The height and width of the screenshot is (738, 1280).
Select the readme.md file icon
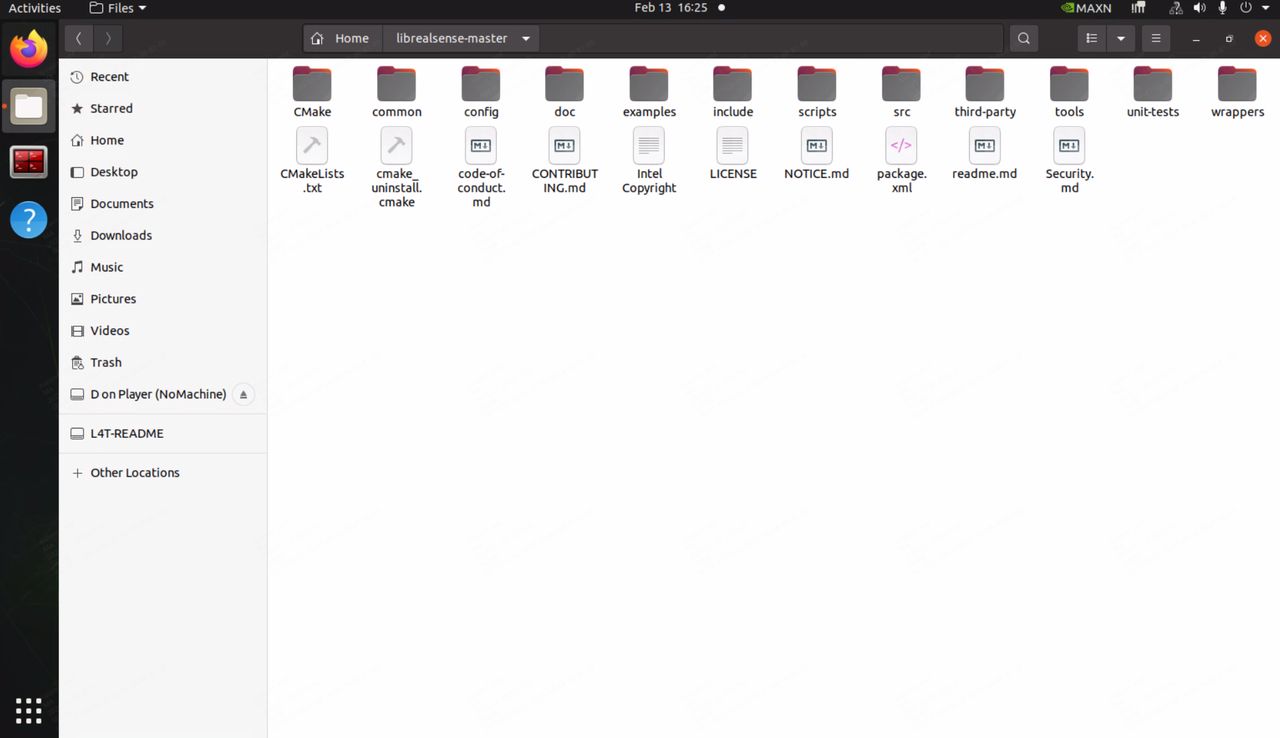[985, 146]
